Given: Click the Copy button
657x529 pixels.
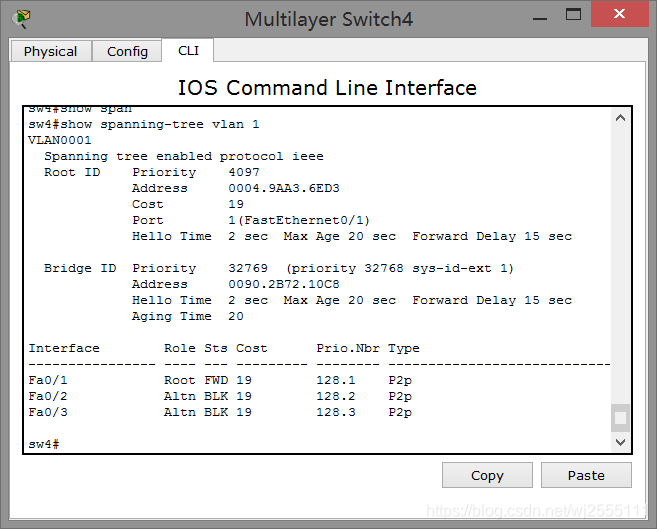Looking at the screenshot, I should point(487,475).
